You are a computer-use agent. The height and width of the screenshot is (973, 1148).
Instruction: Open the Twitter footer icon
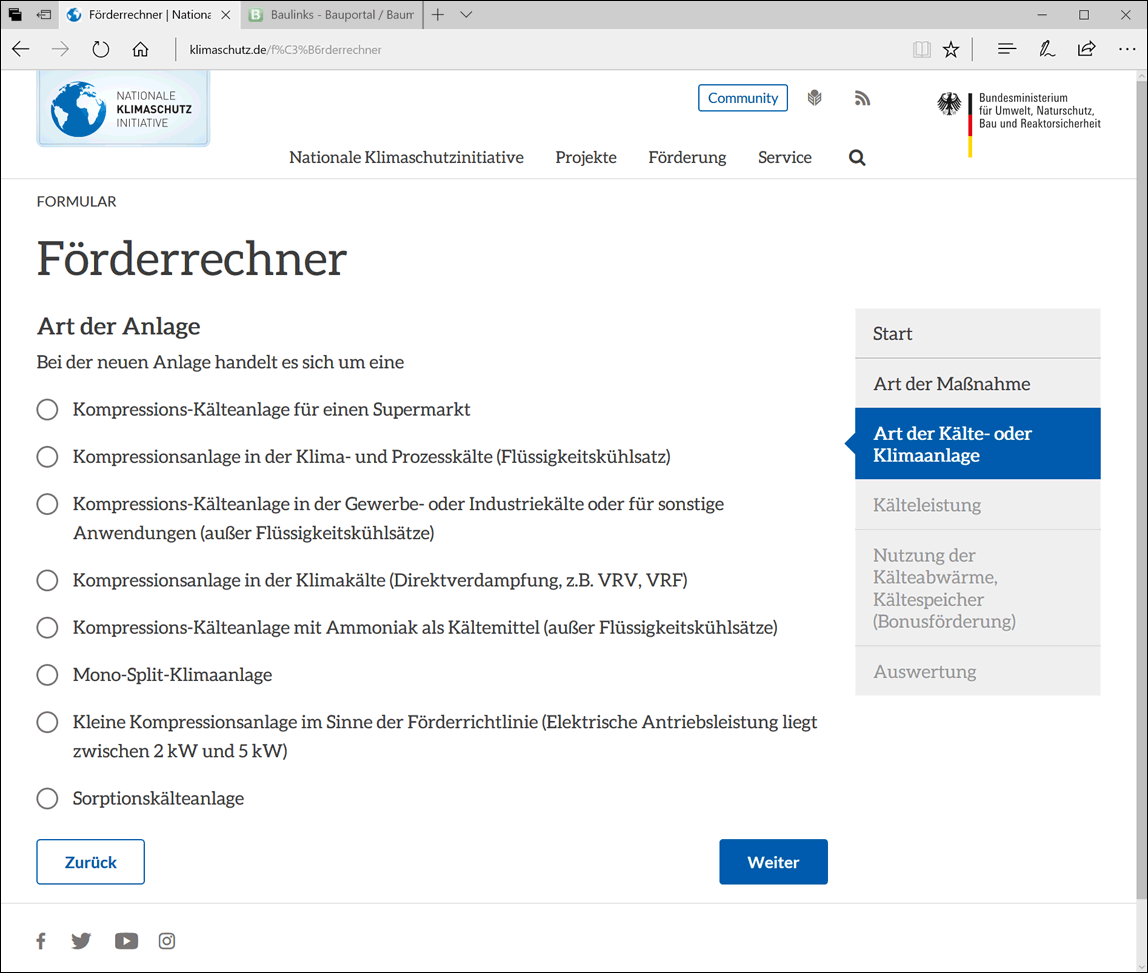pyautogui.click(x=81, y=941)
